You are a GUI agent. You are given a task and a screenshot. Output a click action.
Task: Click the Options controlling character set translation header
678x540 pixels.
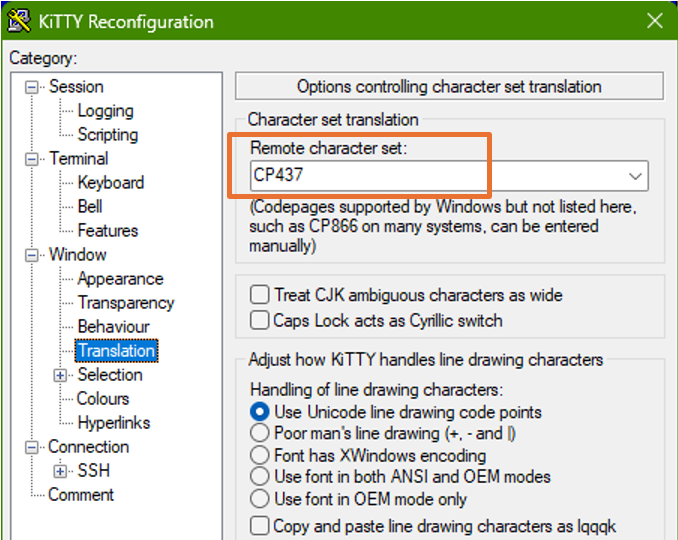449,87
